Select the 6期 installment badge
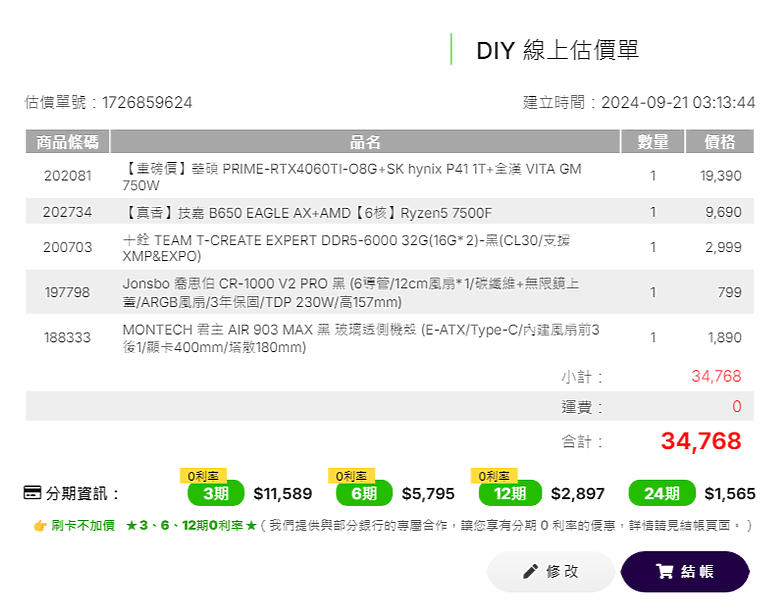 click(364, 493)
